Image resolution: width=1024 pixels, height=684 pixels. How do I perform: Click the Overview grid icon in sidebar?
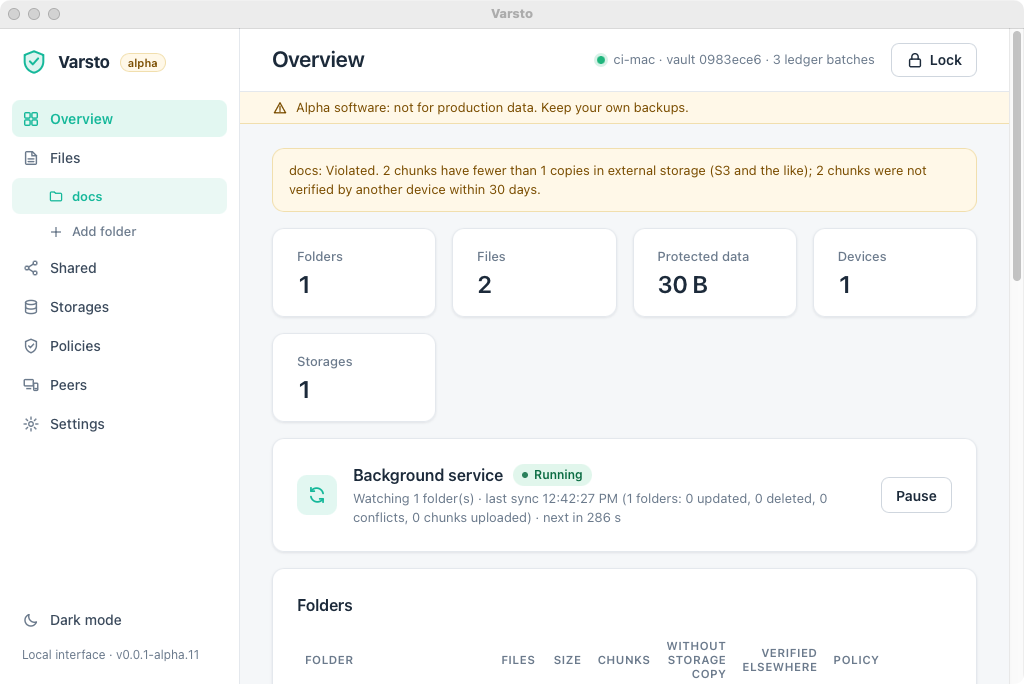click(31, 119)
